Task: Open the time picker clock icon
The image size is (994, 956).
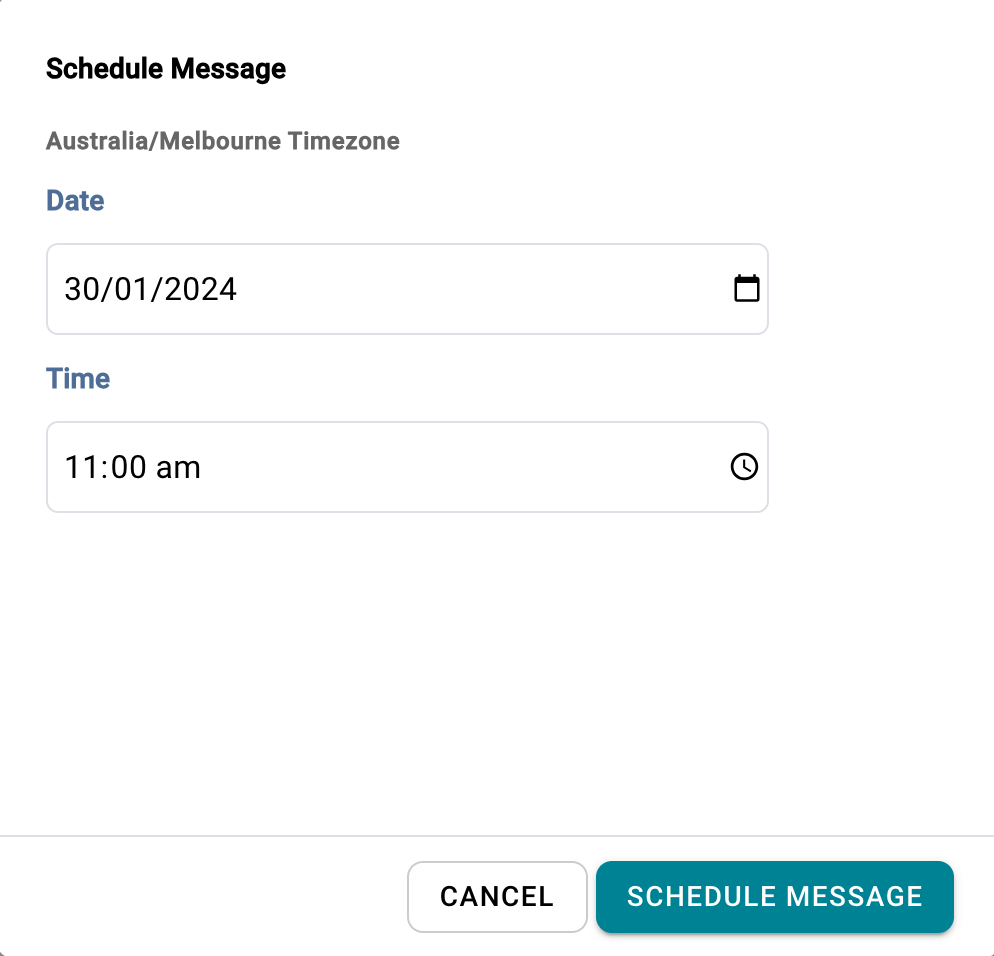Action: point(744,467)
